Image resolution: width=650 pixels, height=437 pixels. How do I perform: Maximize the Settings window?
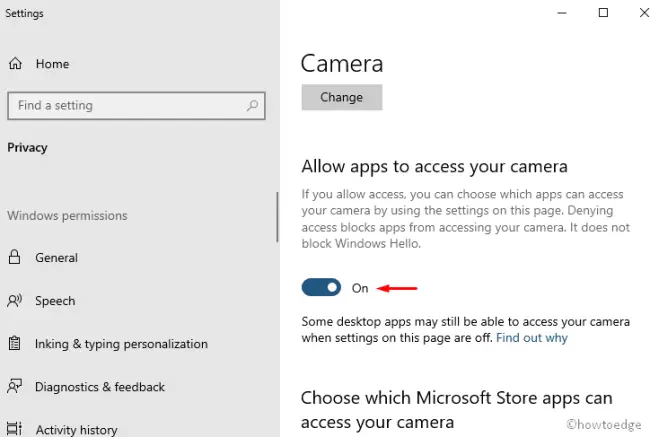coord(603,13)
